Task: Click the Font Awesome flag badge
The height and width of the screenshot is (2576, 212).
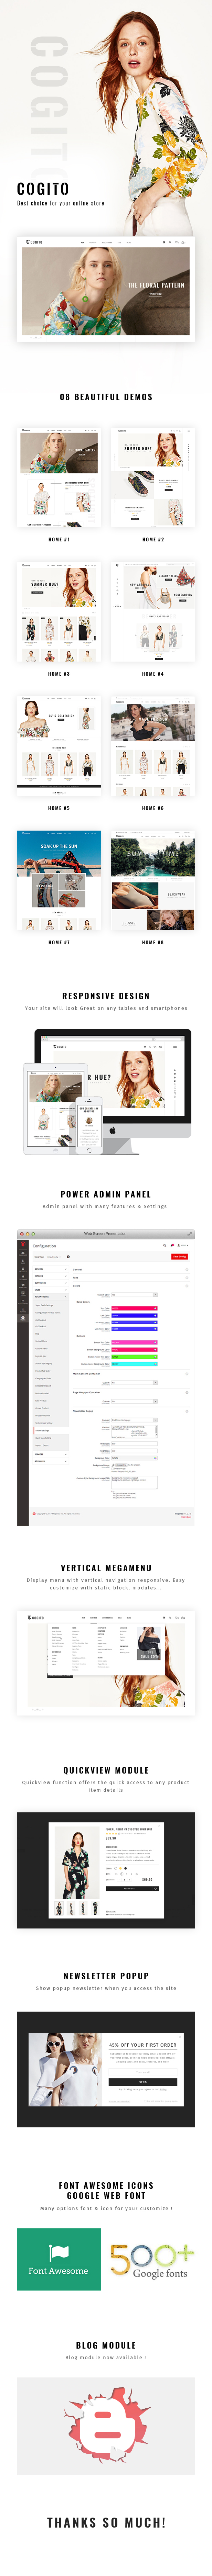Action: pyautogui.click(x=58, y=2259)
